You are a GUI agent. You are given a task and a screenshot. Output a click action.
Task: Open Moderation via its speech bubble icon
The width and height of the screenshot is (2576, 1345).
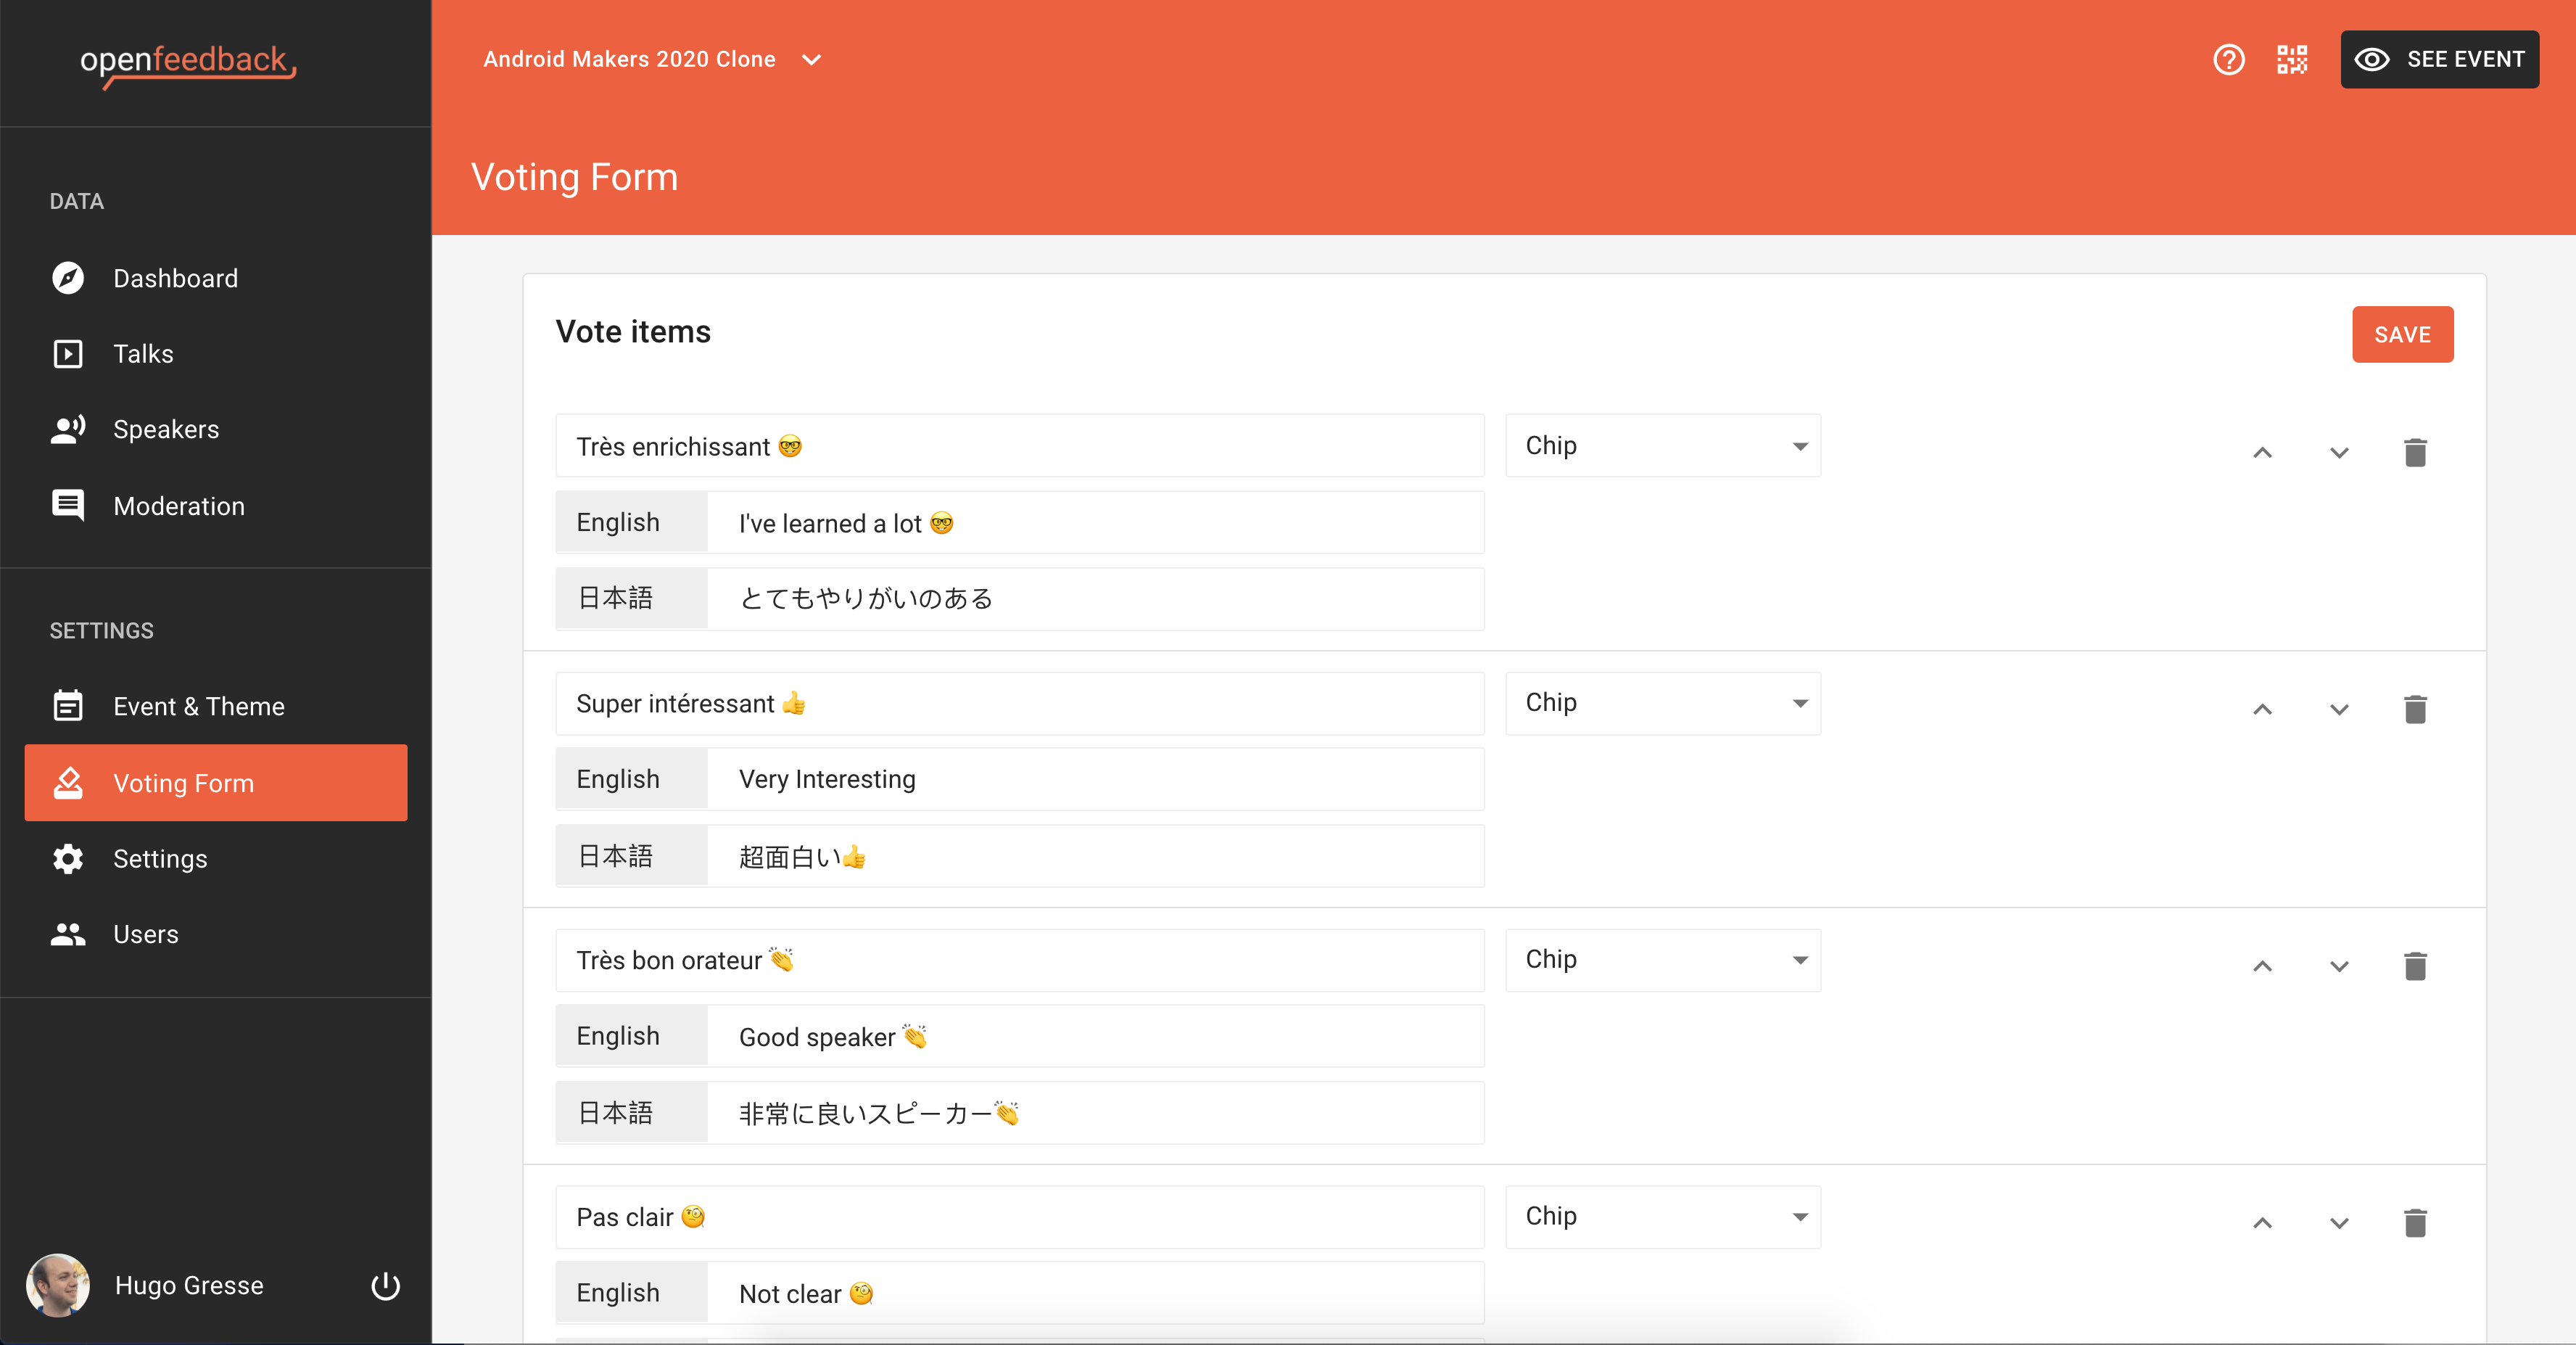pos(67,505)
